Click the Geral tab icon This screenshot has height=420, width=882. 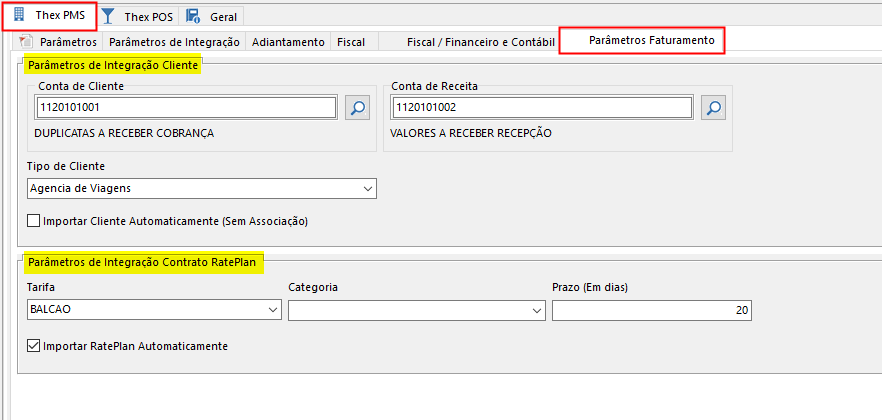(x=193, y=16)
